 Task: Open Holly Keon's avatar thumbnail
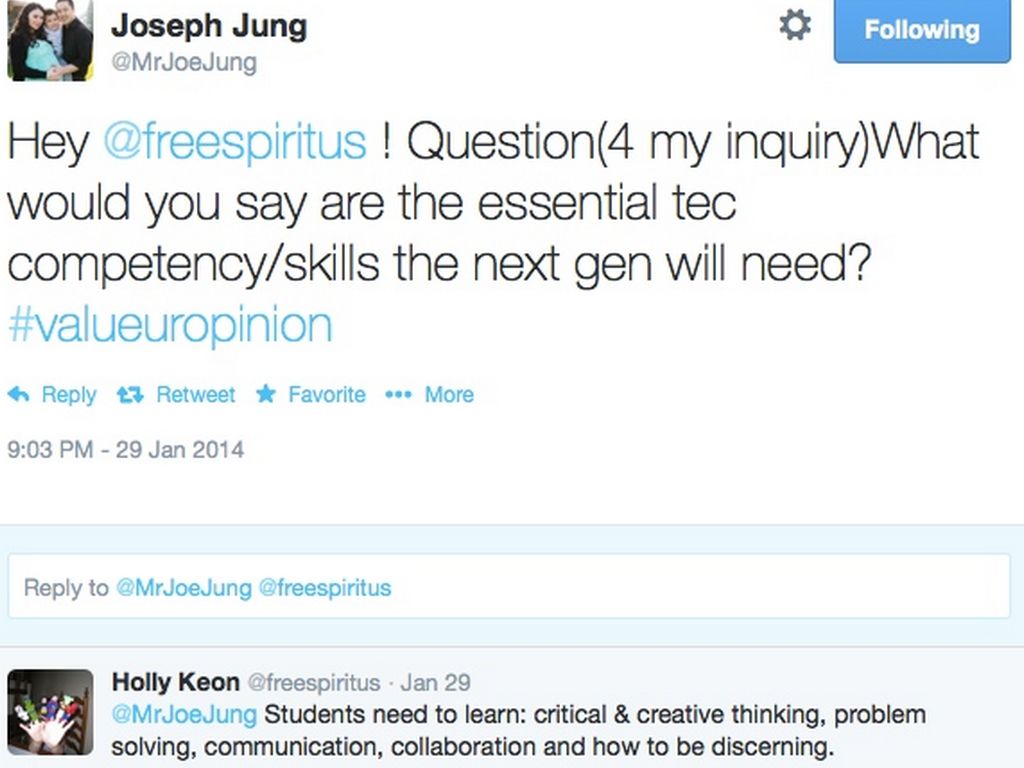[50, 711]
